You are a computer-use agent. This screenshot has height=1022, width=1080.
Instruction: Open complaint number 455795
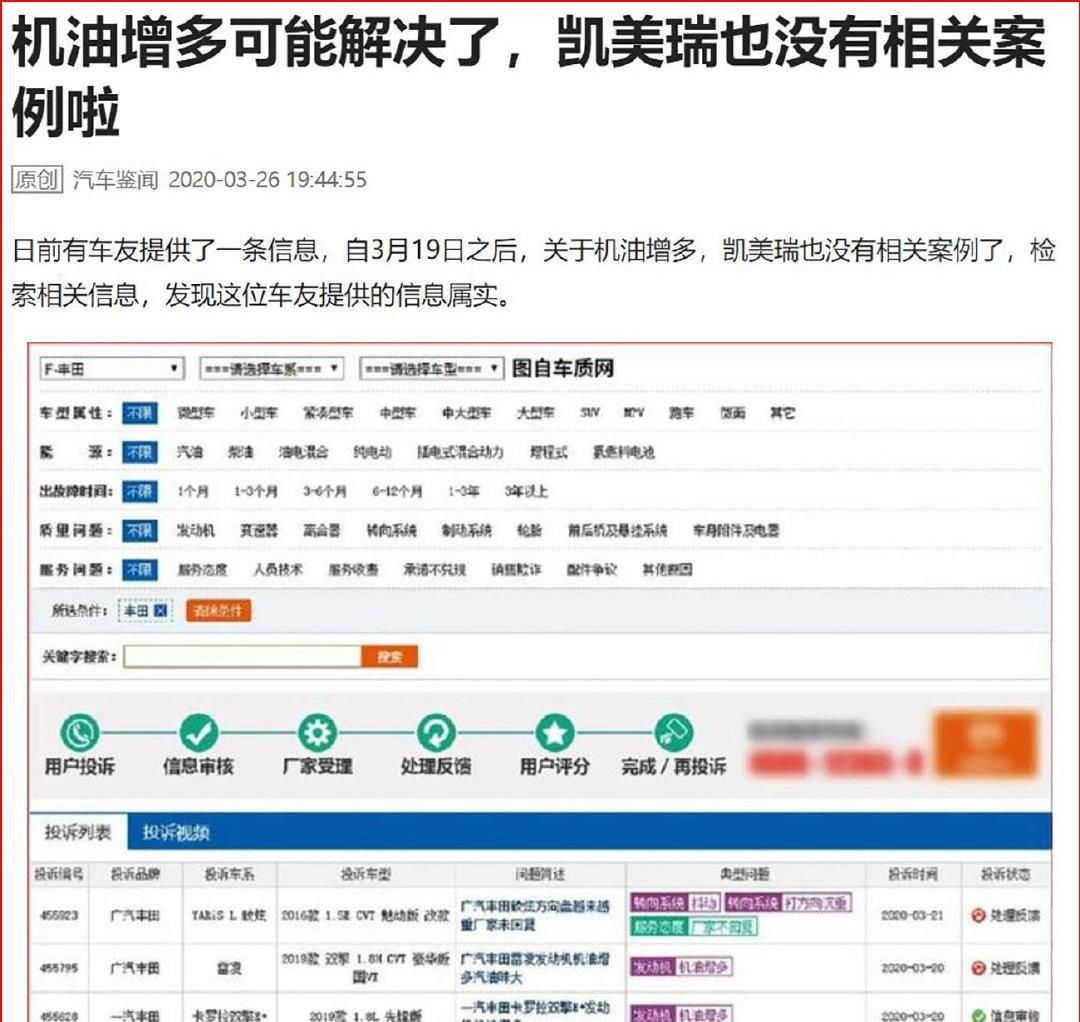59,968
